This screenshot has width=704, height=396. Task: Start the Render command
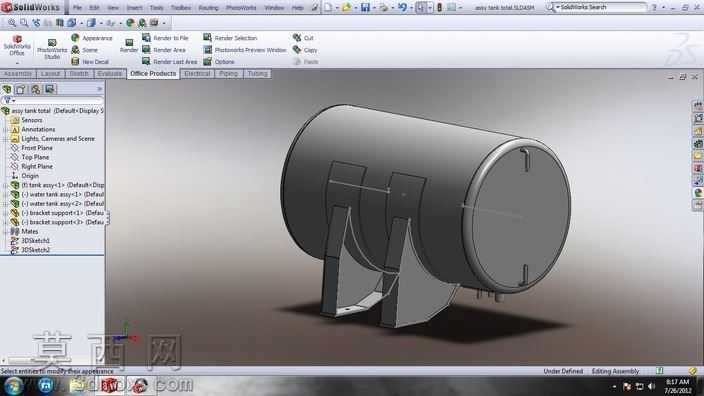click(x=129, y=45)
